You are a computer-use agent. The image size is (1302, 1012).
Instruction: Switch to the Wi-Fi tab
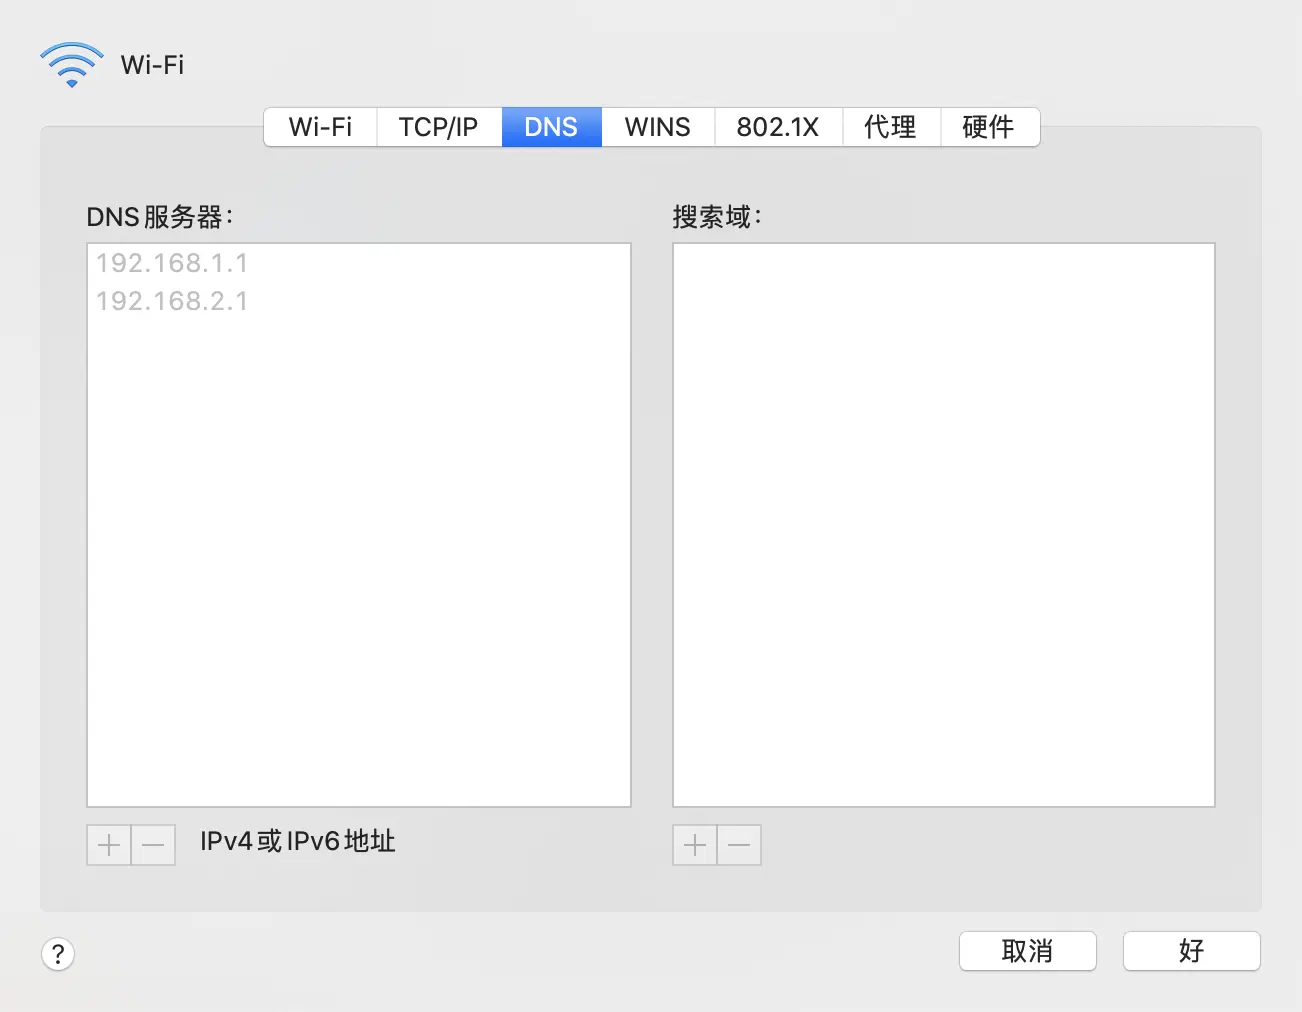[320, 127]
